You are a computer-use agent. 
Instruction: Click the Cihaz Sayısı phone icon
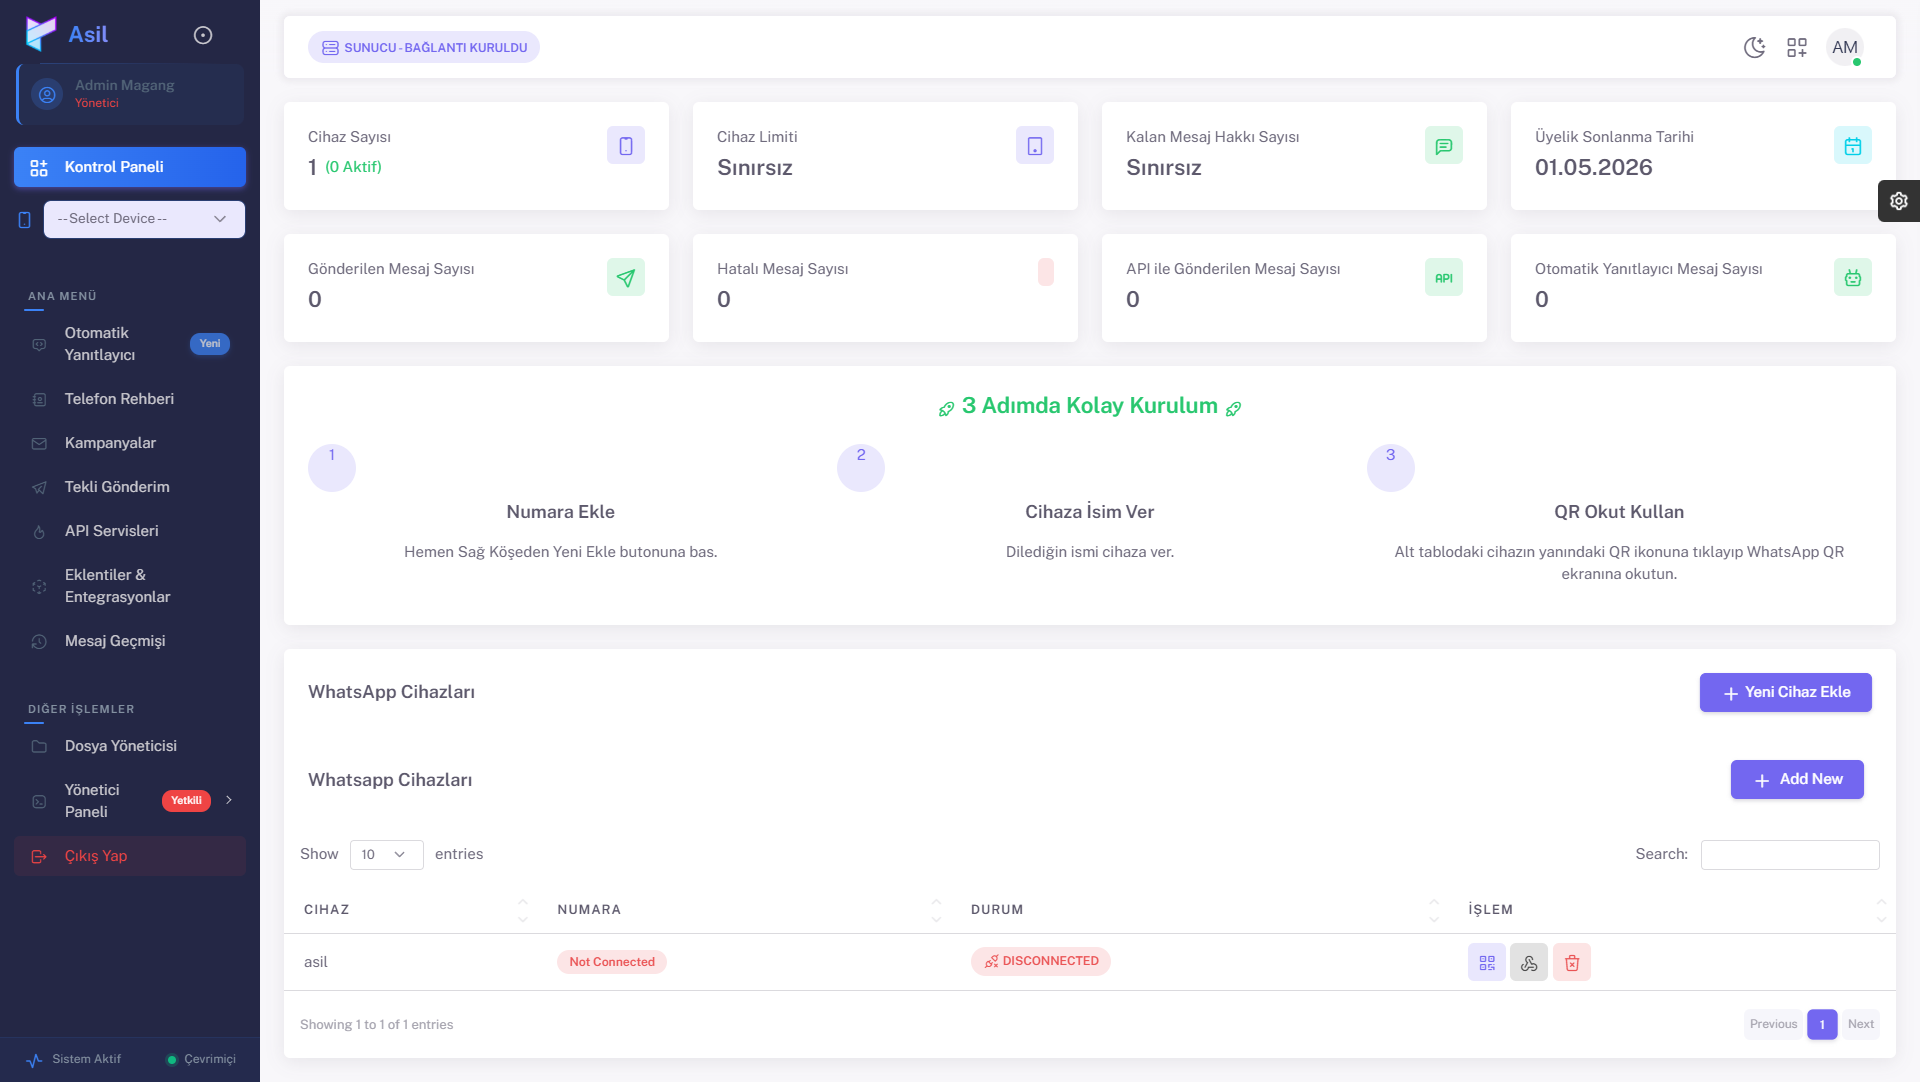[626, 146]
